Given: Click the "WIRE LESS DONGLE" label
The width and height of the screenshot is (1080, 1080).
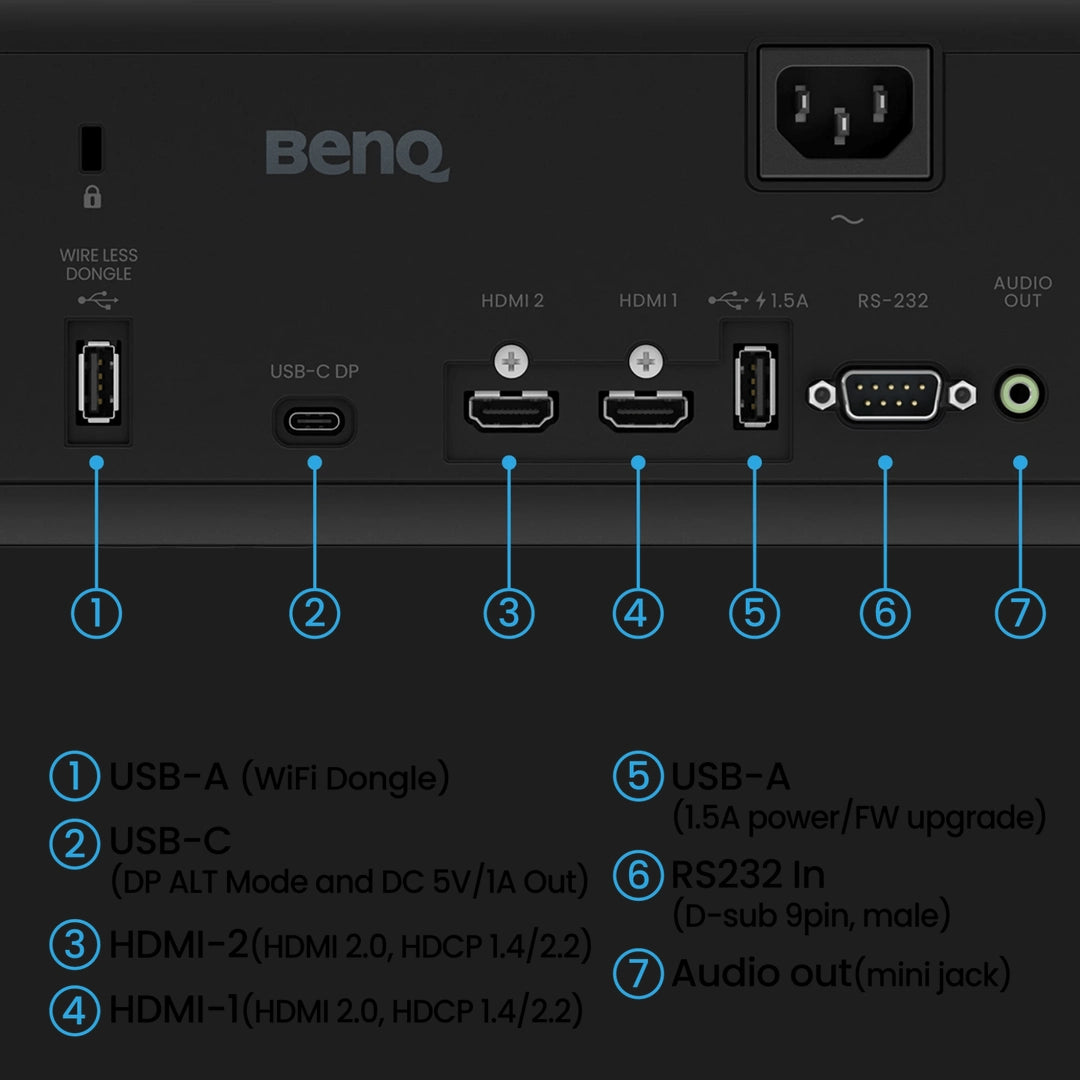Looking at the screenshot, I should [98, 265].
